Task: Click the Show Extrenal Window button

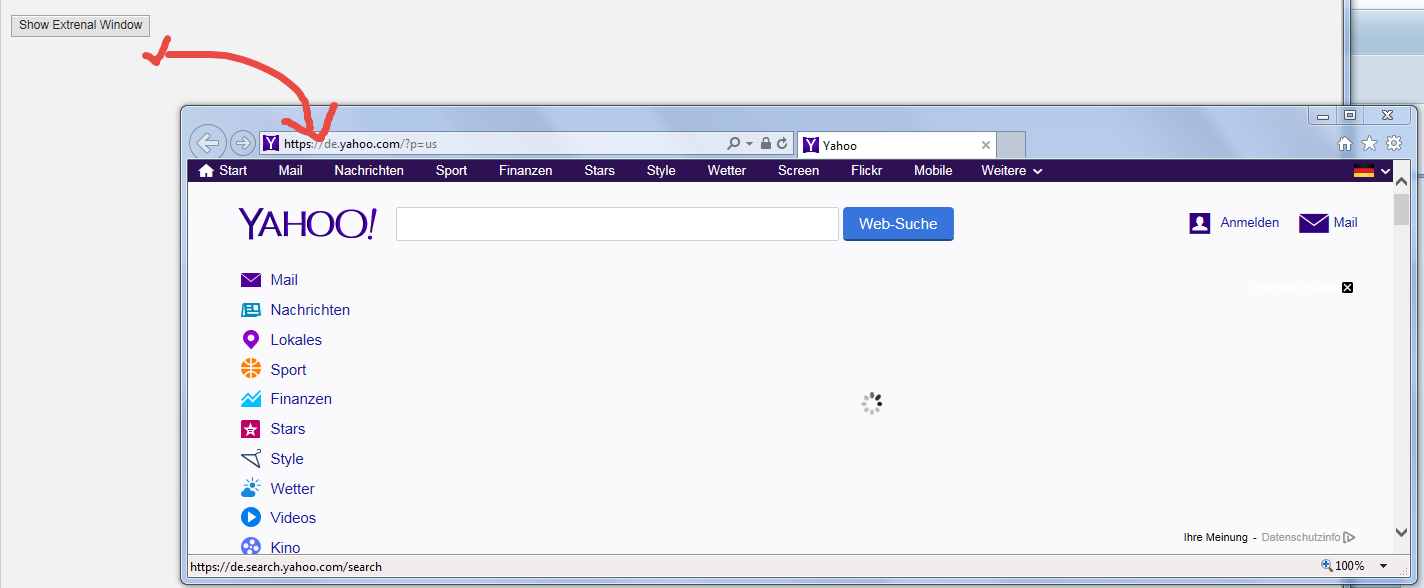Action: [x=80, y=25]
